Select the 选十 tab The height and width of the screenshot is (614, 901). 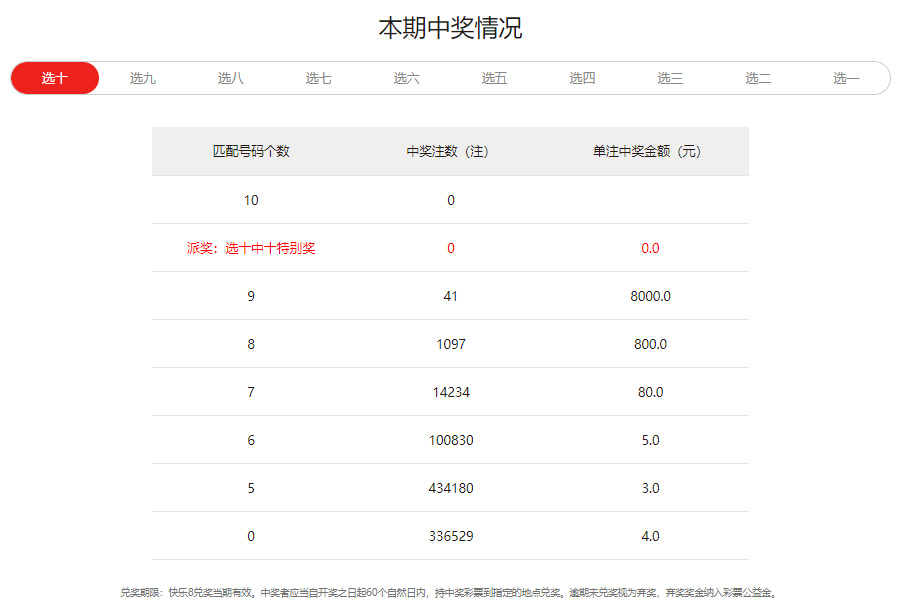pos(55,78)
